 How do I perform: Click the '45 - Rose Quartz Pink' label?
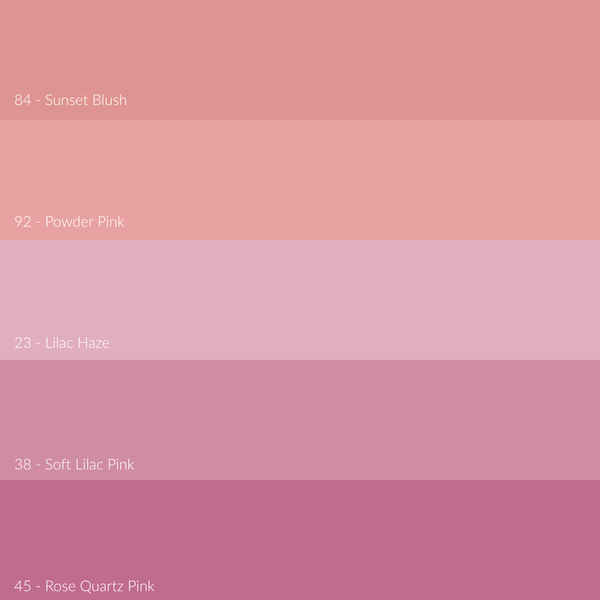(x=84, y=586)
